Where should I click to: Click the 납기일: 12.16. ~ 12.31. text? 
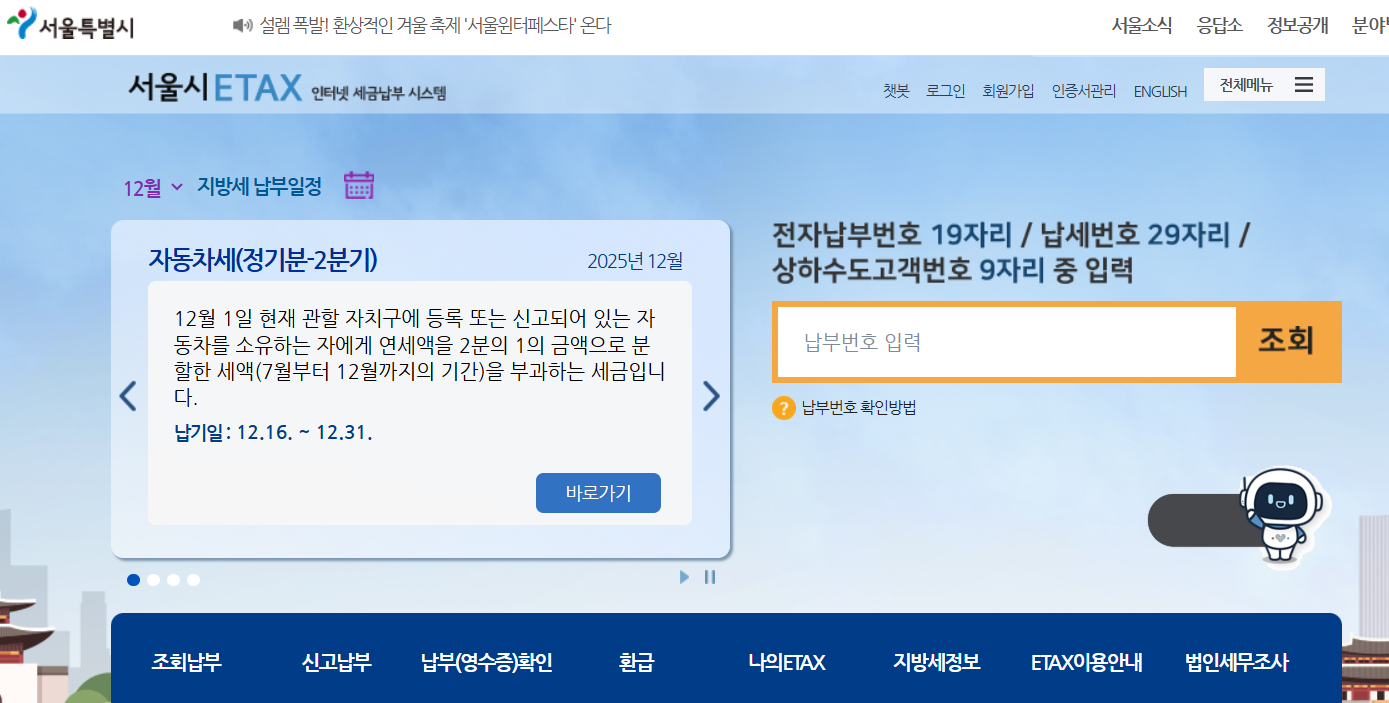(x=274, y=433)
